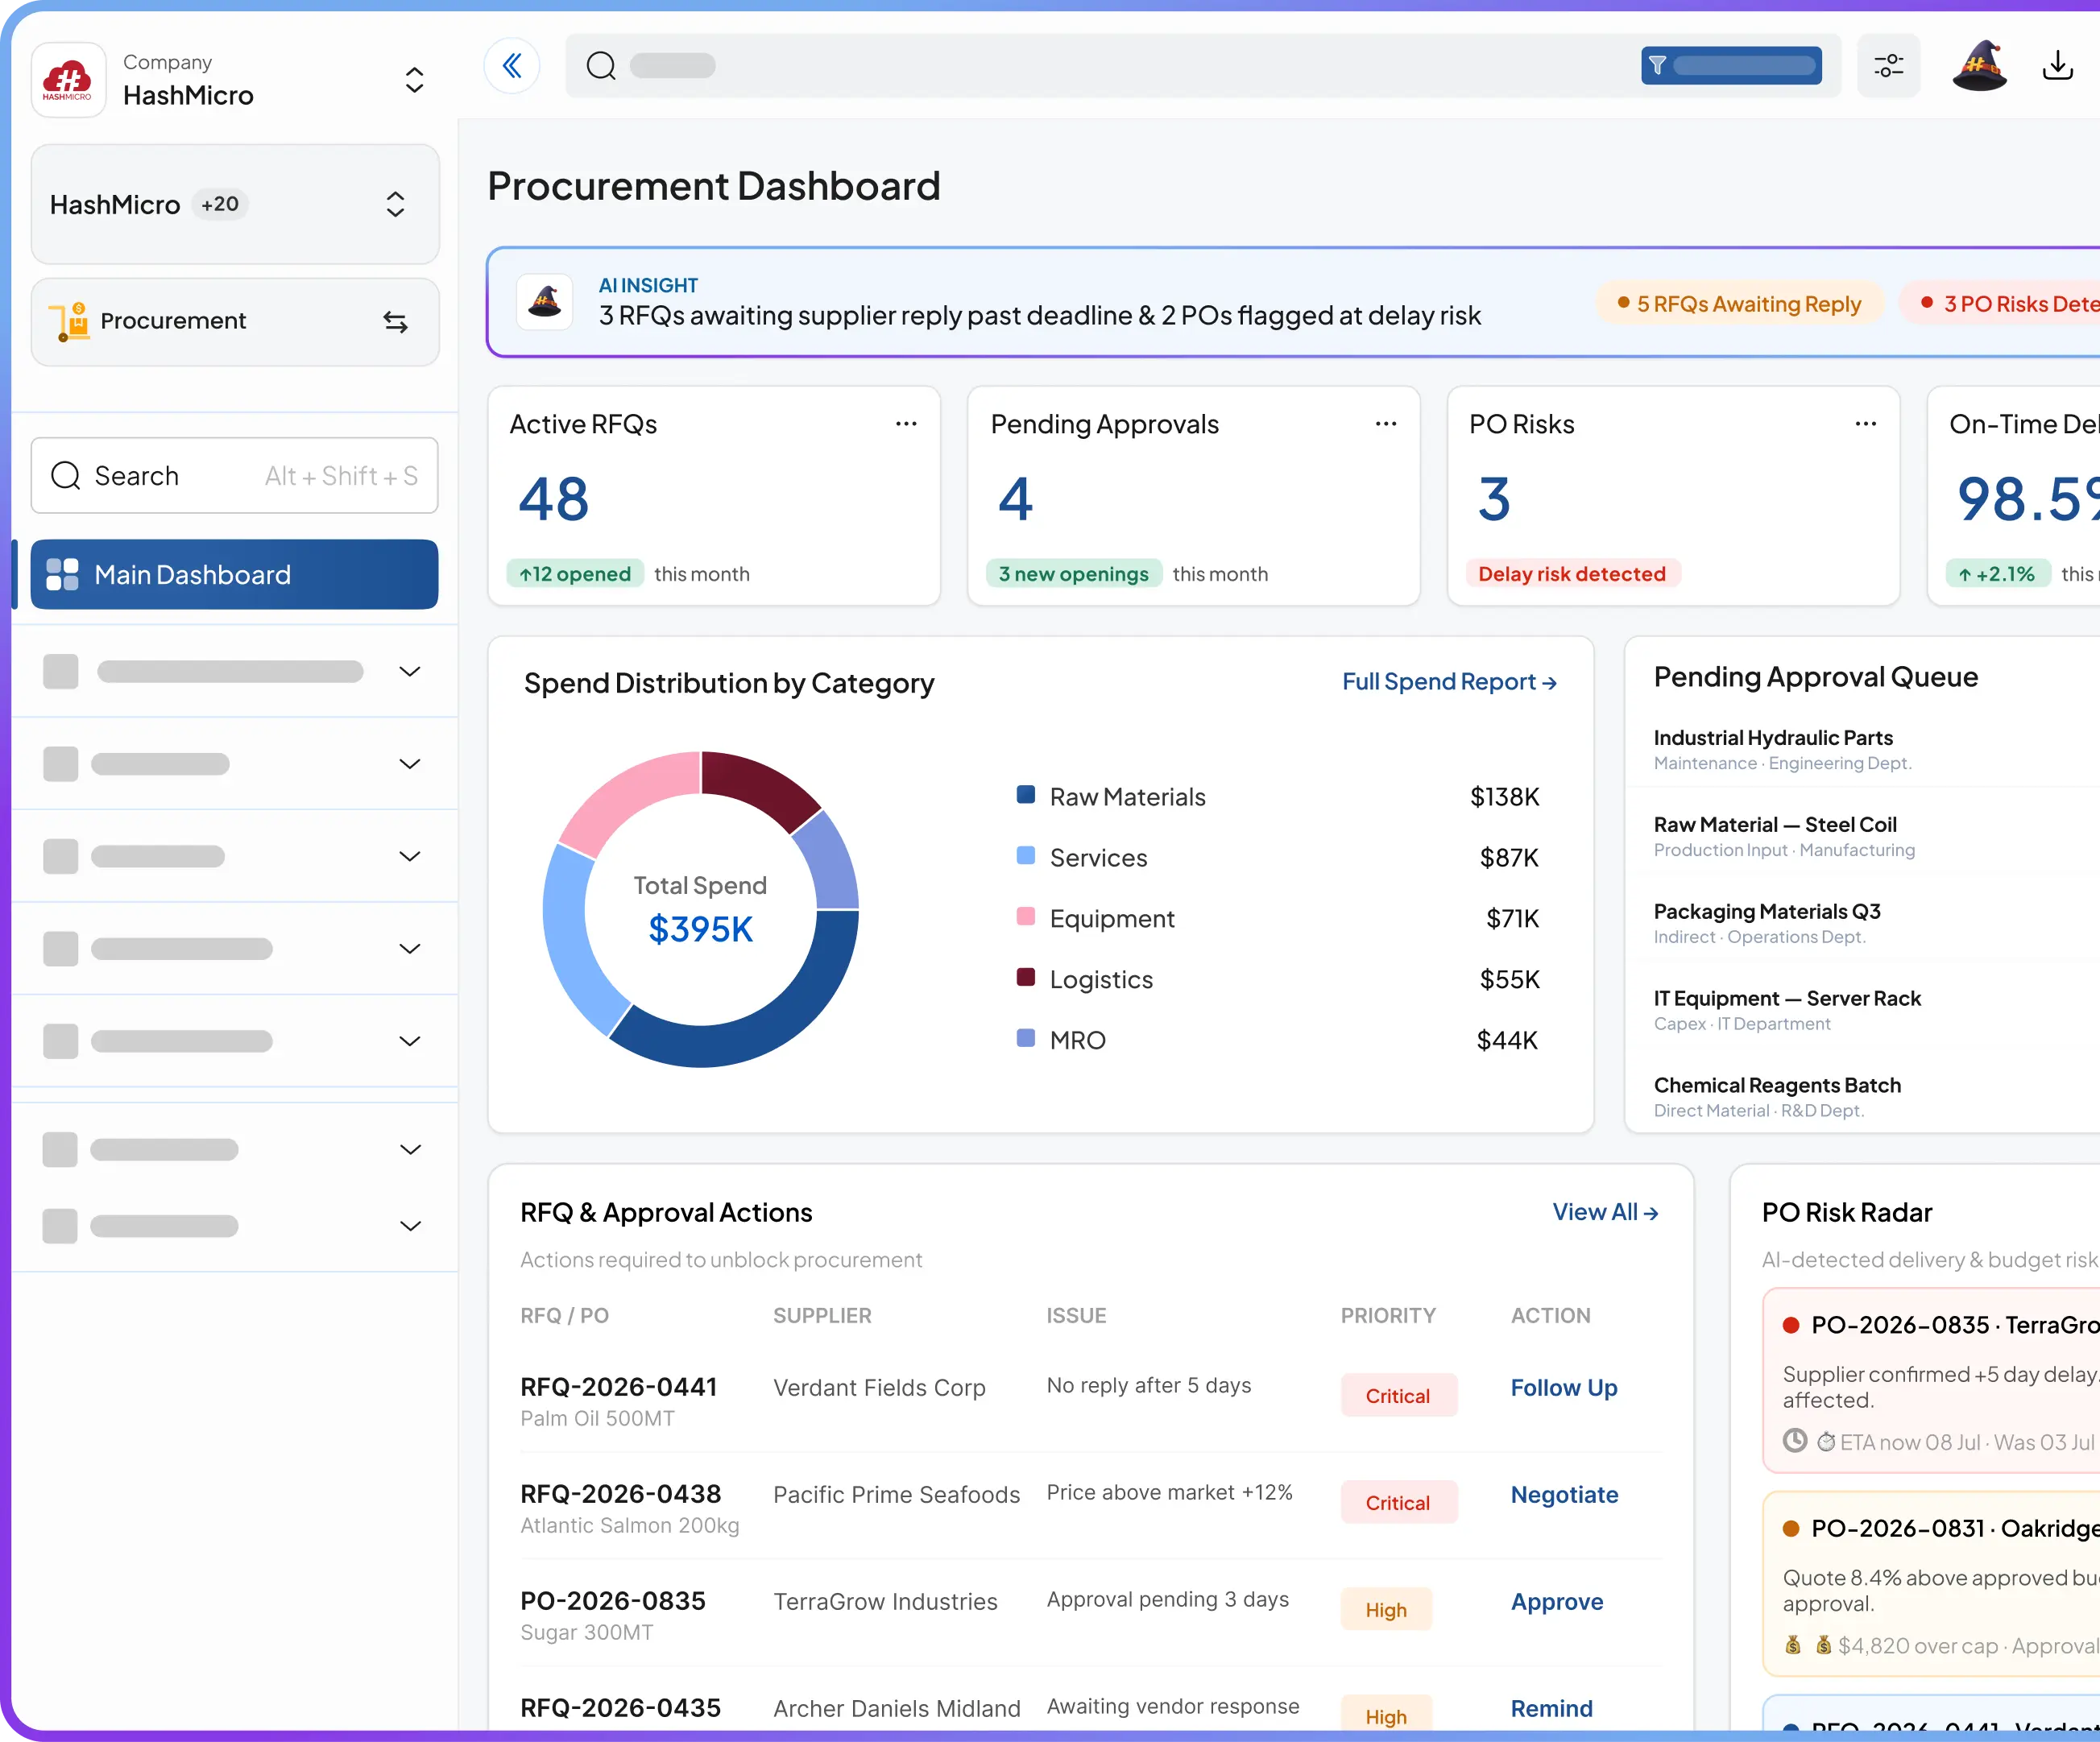The image size is (2100, 1742).
Task: Select Main Dashboard in sidebar
Action: tap(235, 575)
